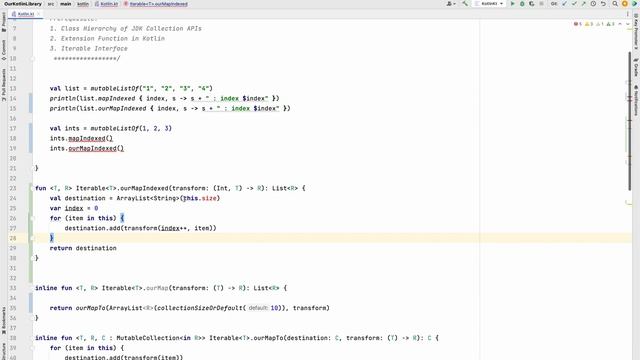640x360 pixels.
Task: Run the current configuration with the green play icon
Action: coord(513,4)
